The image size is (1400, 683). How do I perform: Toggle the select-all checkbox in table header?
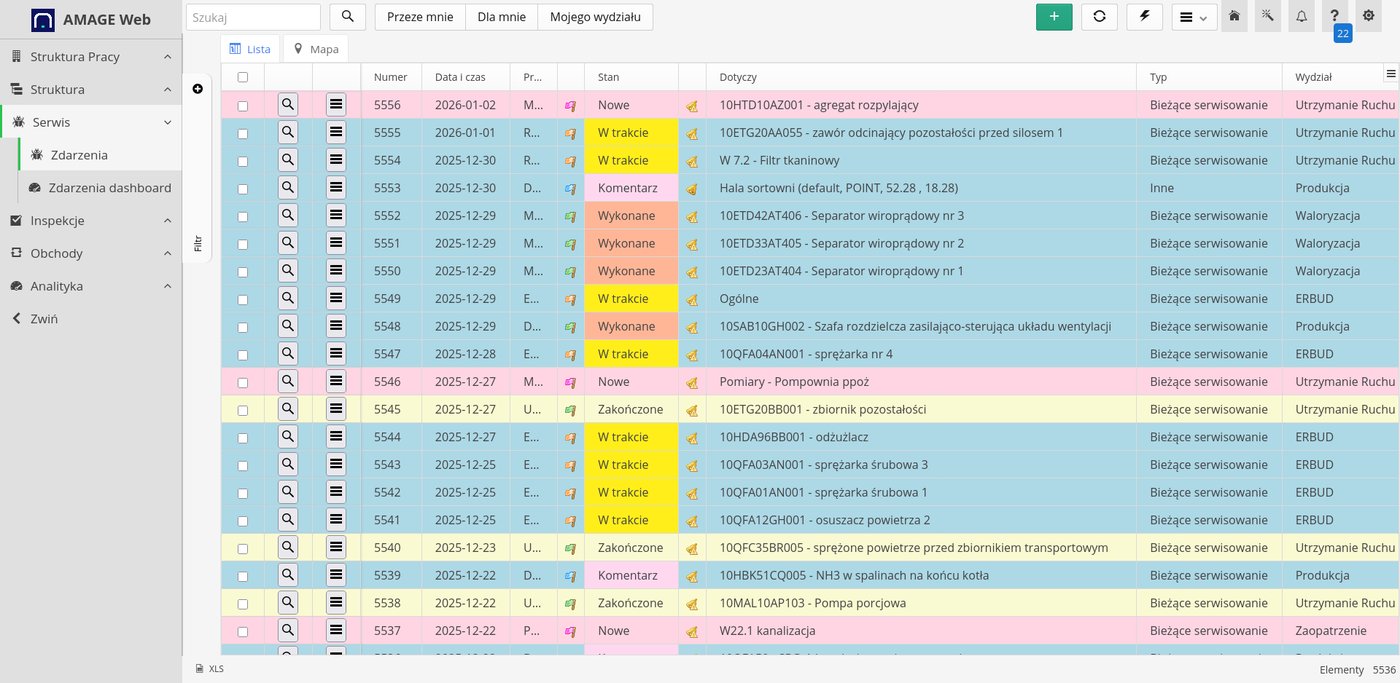[x=242, y=77]
